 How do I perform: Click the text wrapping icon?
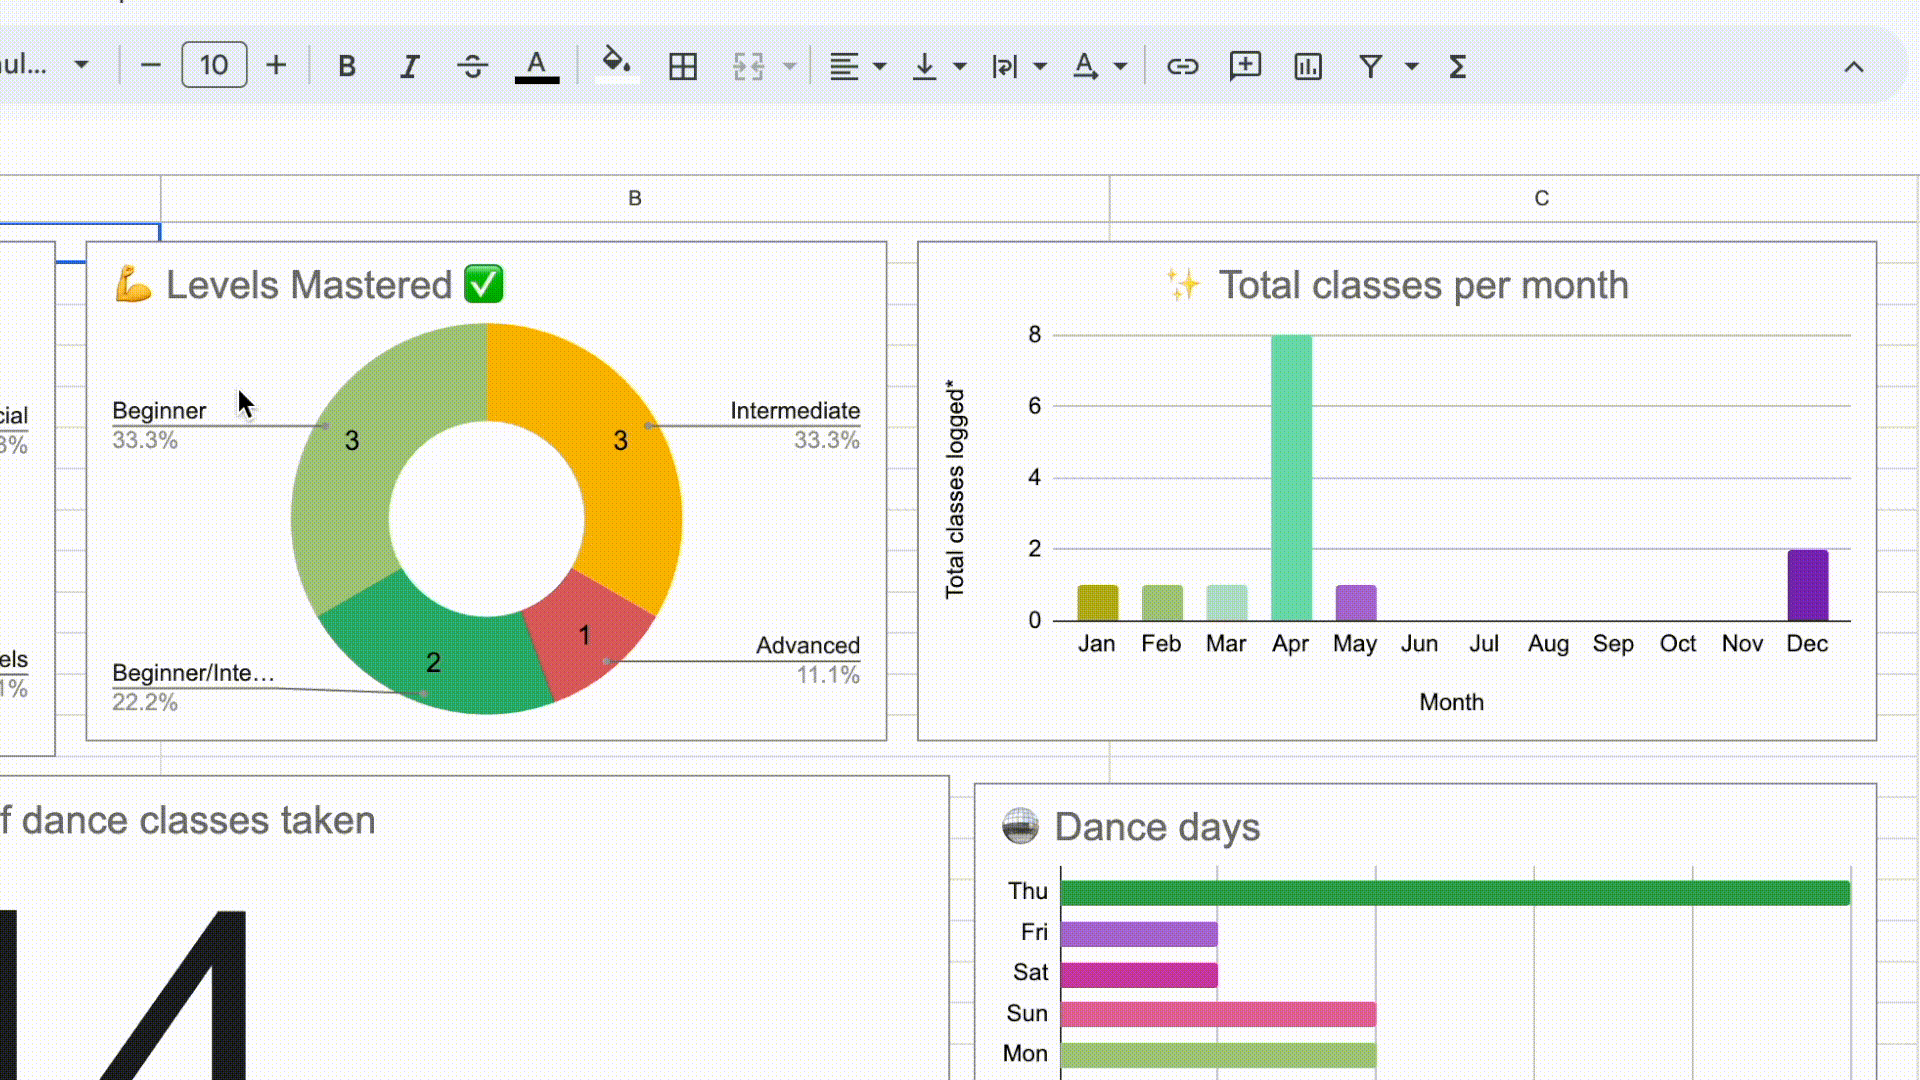click(1004, 66)
